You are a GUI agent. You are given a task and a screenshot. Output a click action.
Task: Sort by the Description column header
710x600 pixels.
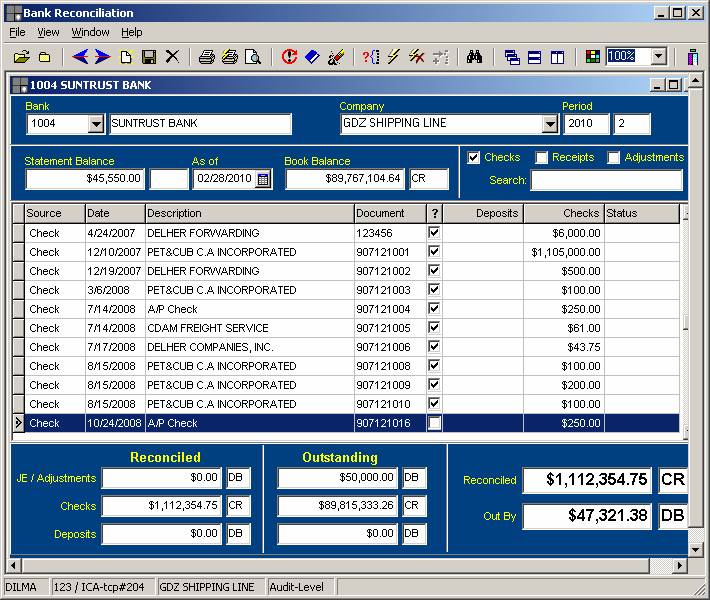point(249,213)
